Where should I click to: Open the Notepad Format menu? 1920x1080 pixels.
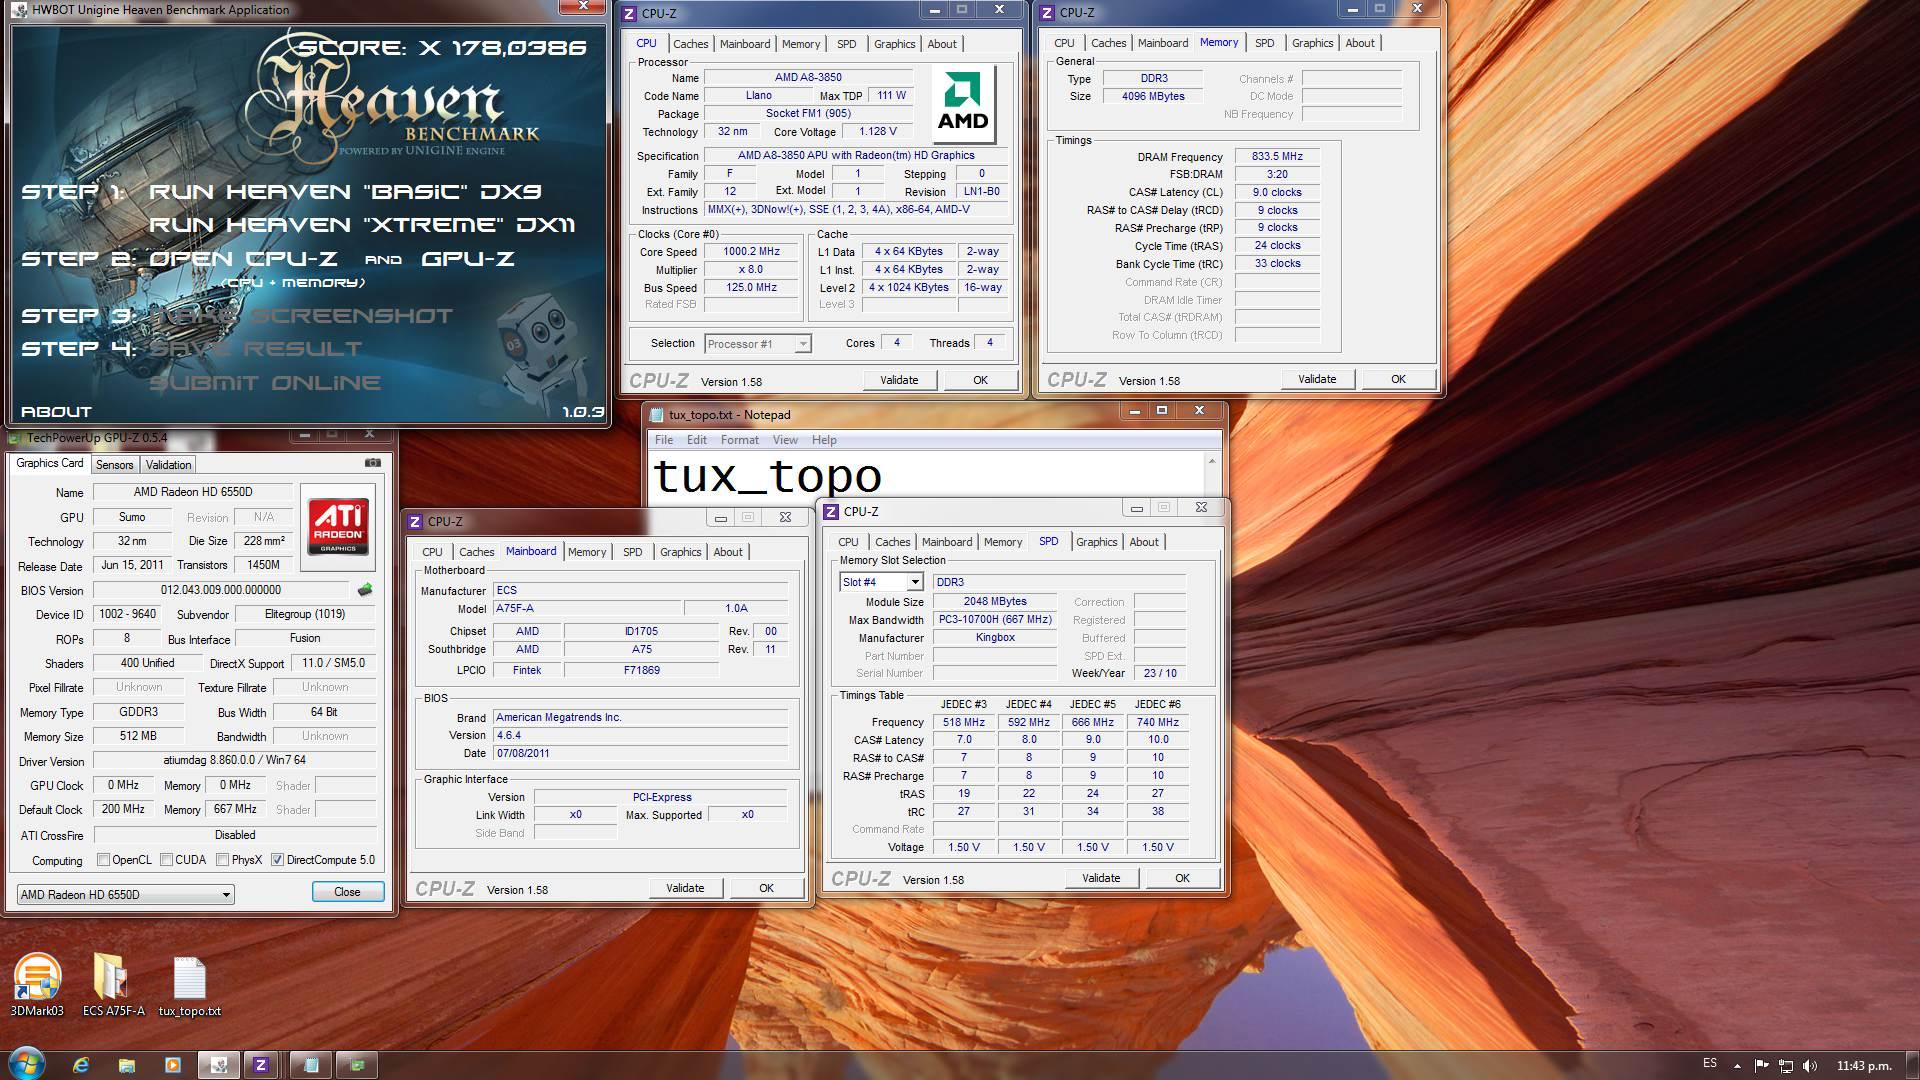(x=740, y=440)
